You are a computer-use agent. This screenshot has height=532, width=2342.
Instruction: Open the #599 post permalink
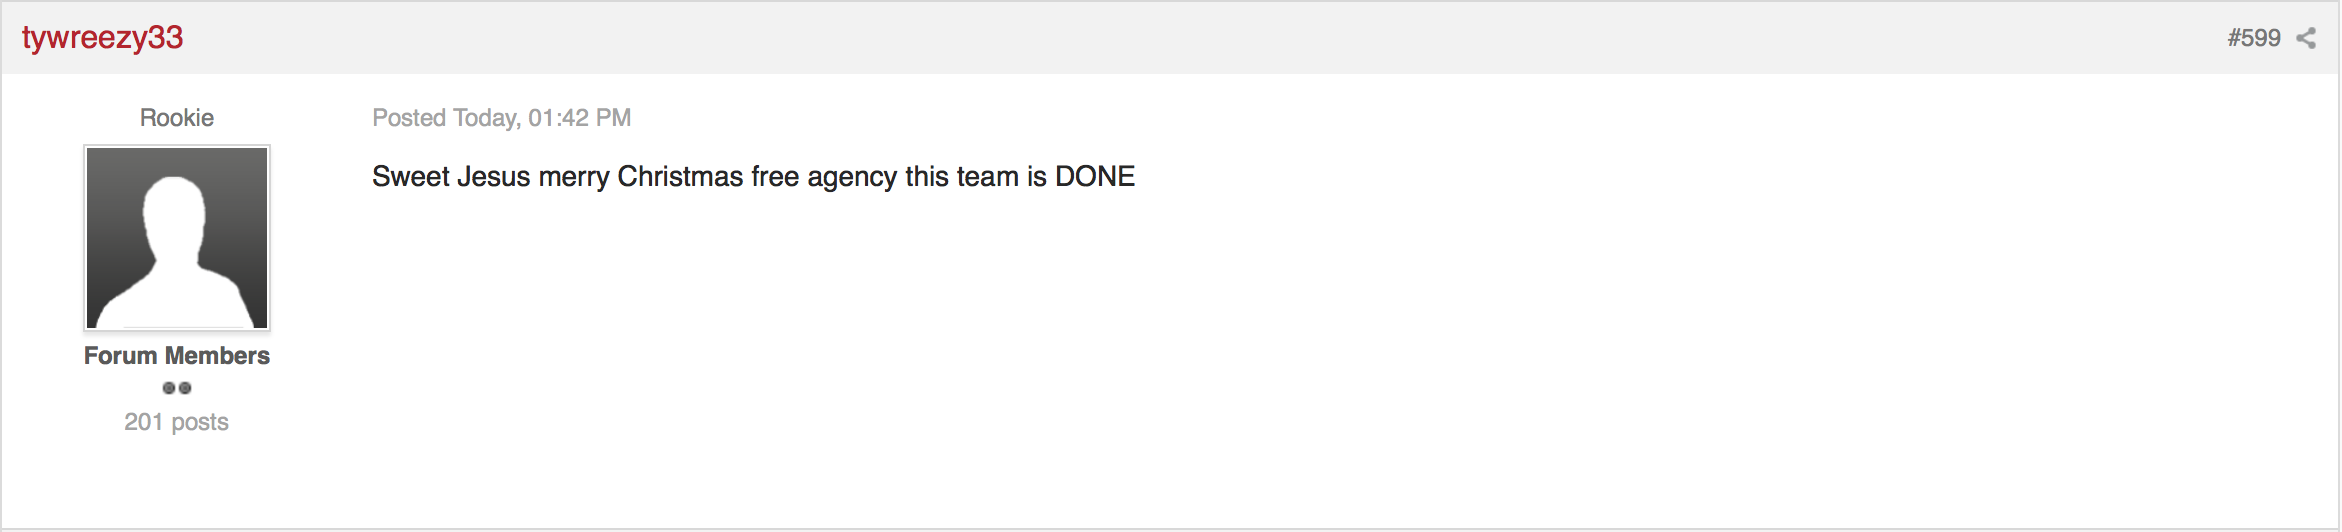point(2253,38)
